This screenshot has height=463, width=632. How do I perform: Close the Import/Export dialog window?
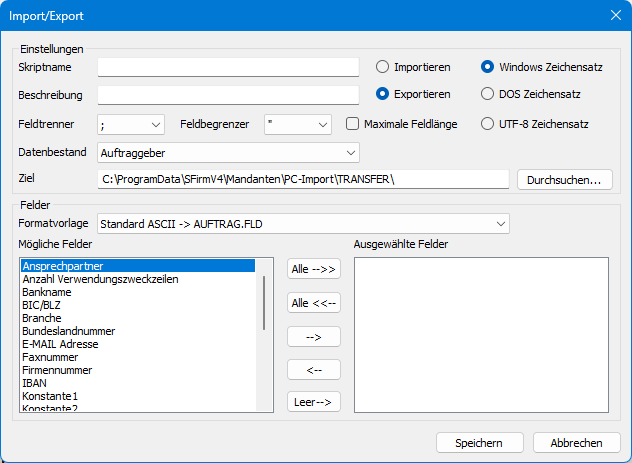pos(614,15)
